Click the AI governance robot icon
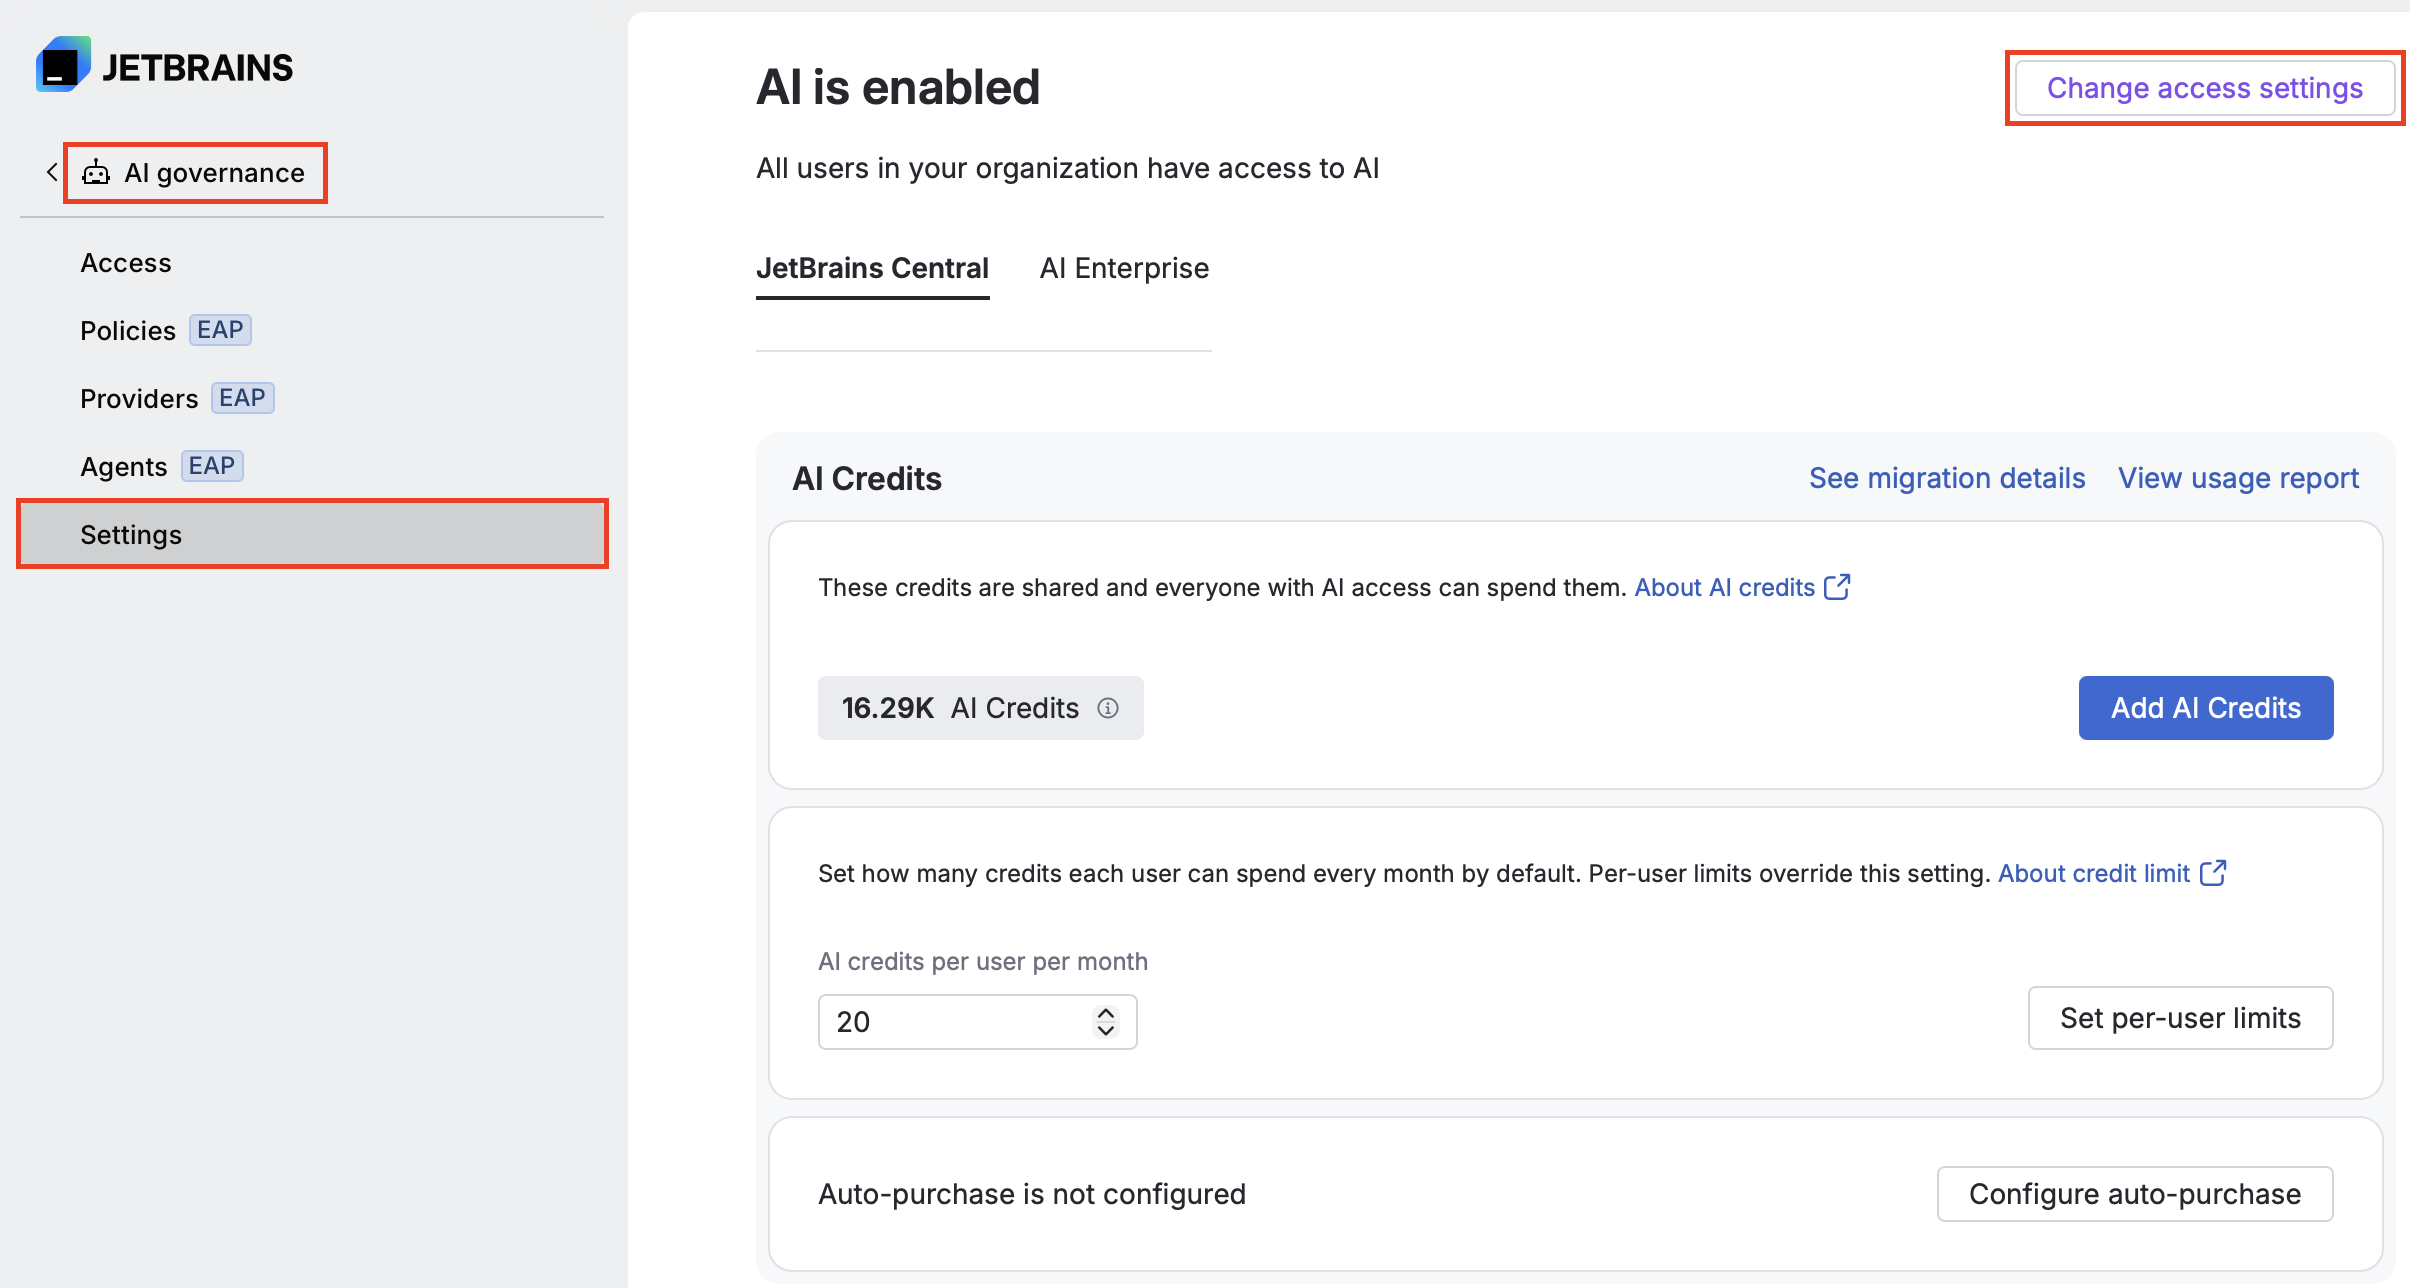Viewport: 2410px width, 1288px height. pyautogui.click(x=96, y=173)
